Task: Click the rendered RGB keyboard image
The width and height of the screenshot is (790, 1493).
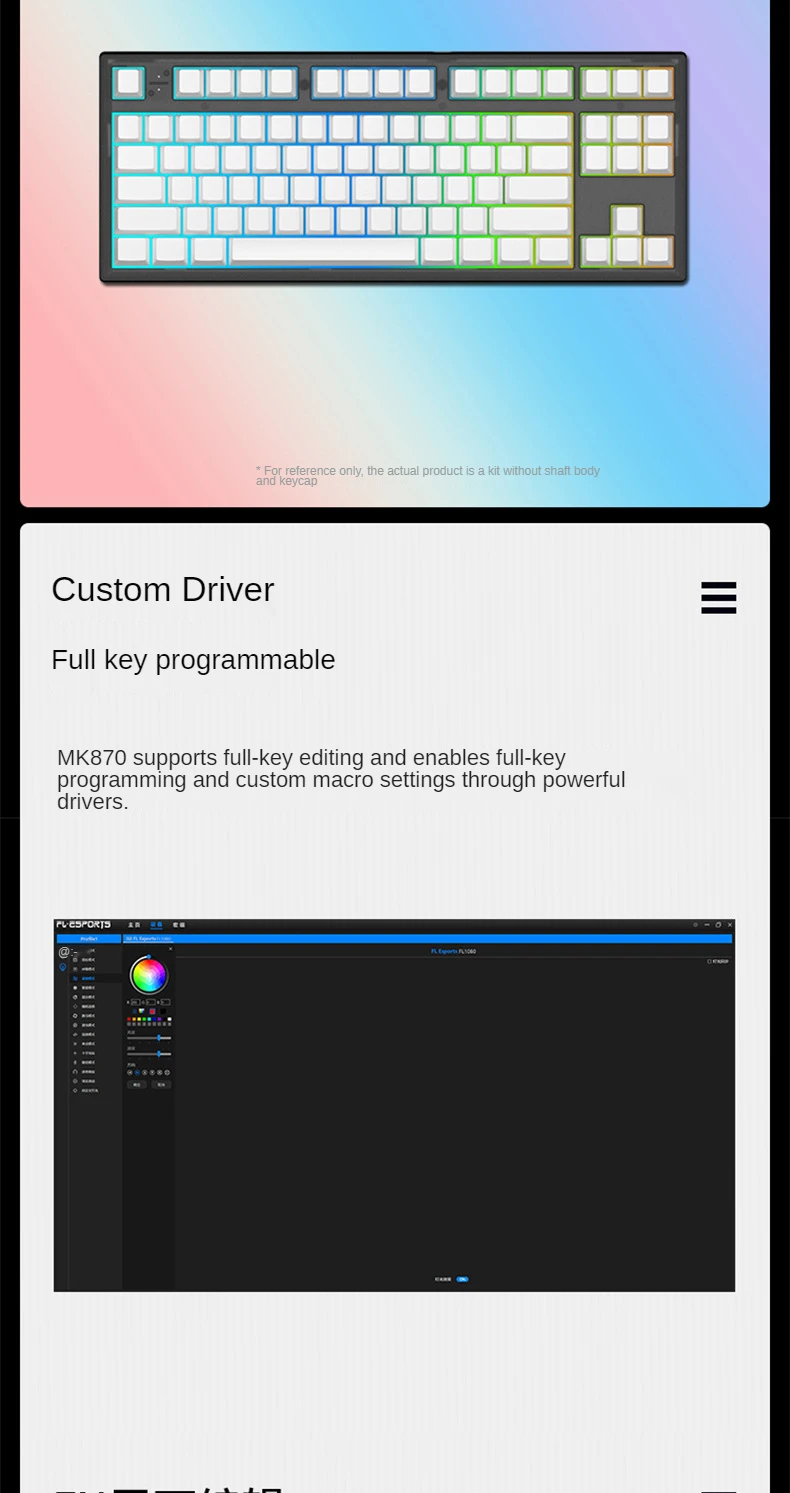Action: click(394, 168)
